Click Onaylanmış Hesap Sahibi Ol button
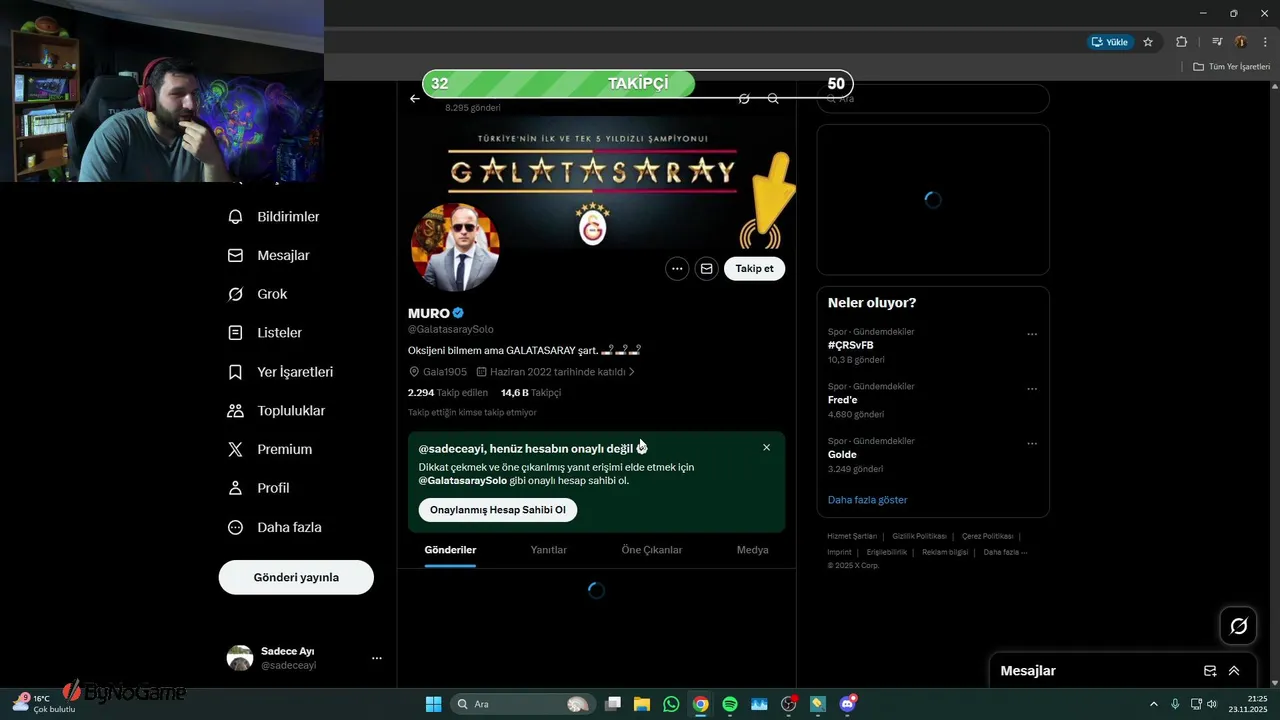Viewport: 1280px width, 720px height. pyautogui.click(x=498, y=510)
